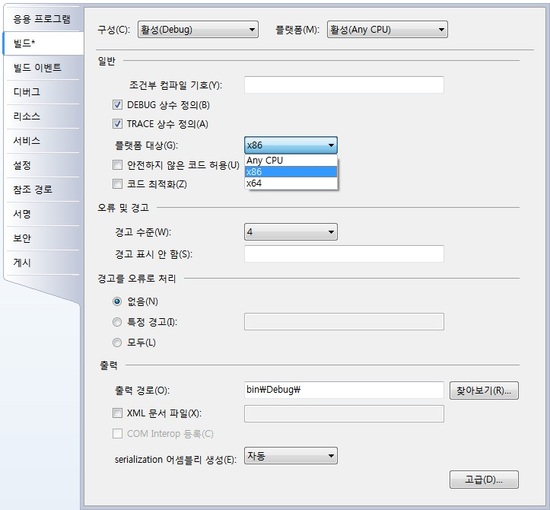Enable 코드 최적화 checkbox
Screen dimensions: 550x510
coord(117,184)
